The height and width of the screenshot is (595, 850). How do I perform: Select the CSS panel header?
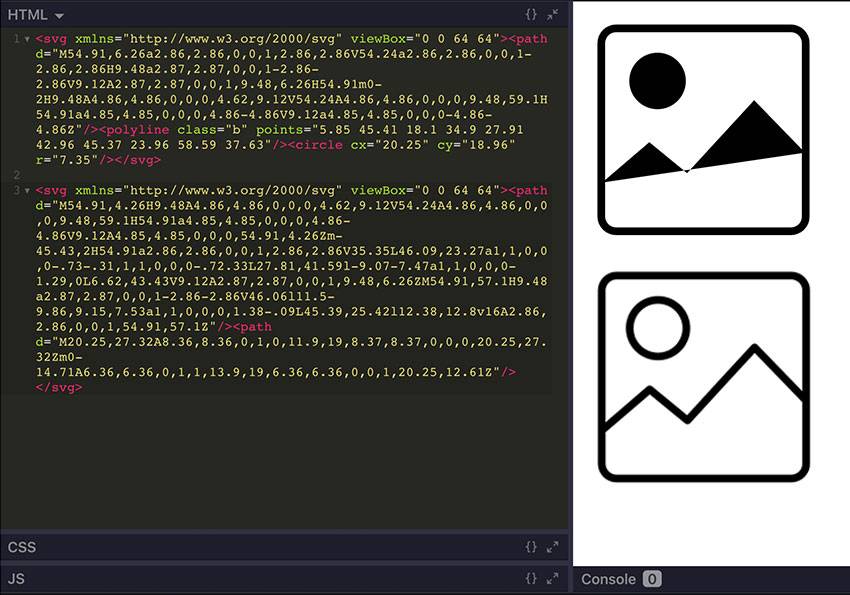(x=22, y=547)
